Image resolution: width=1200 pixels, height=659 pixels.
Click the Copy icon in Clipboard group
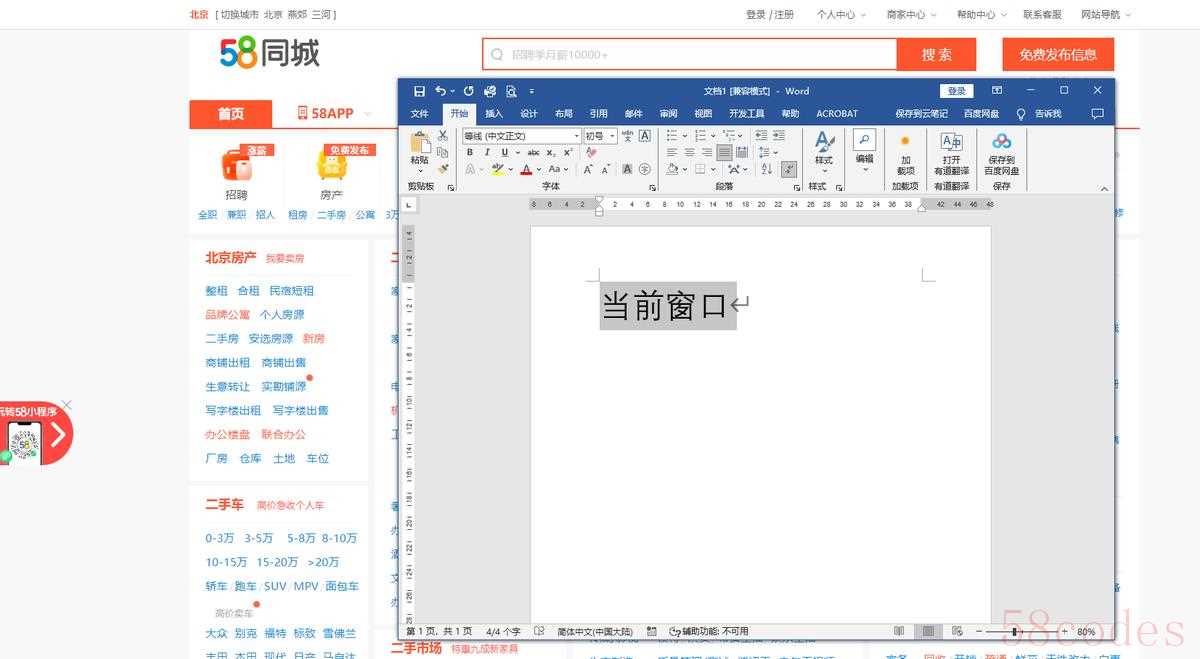(442, 152)
